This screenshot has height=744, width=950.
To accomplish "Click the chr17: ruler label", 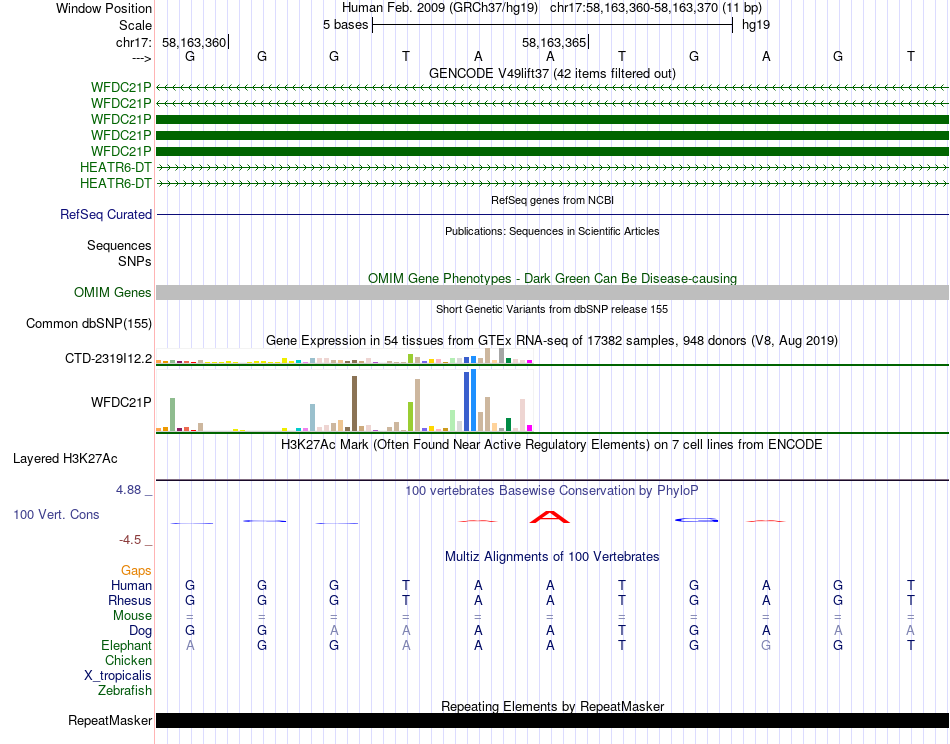I will tap(134, 42).
